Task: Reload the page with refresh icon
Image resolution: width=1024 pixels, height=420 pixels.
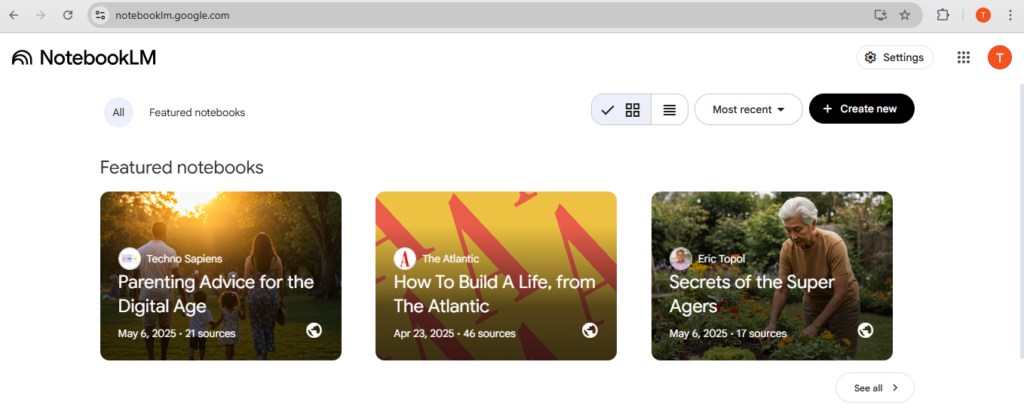Action: (68, 15)
